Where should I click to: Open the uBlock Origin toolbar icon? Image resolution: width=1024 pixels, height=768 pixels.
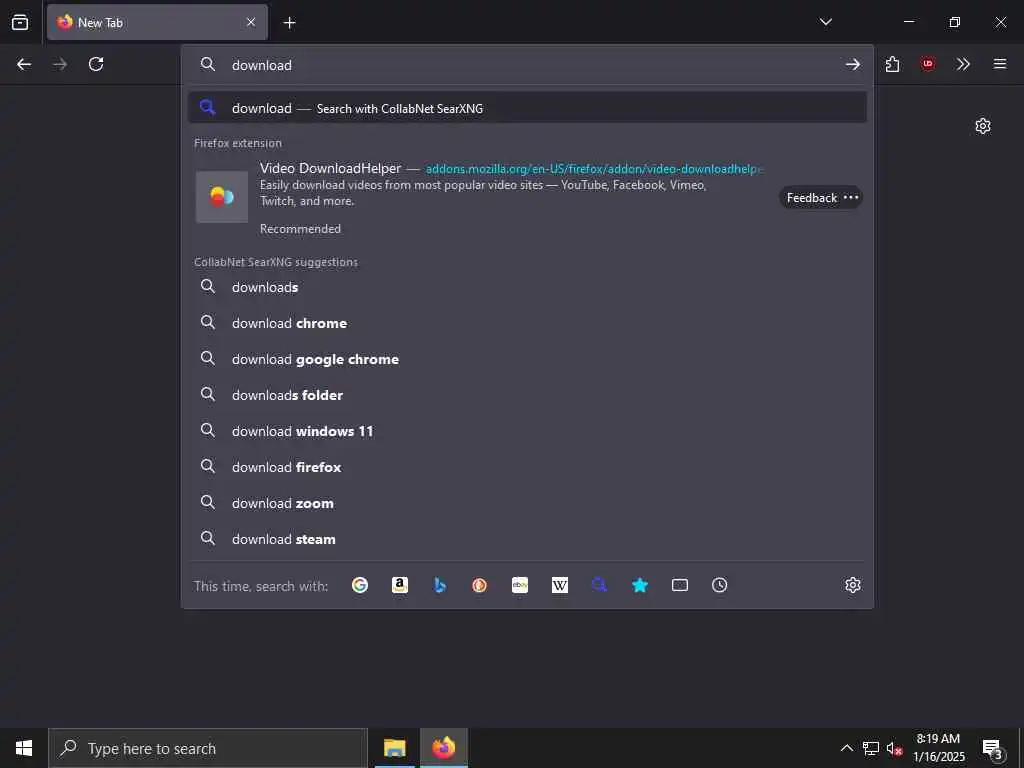(x=927, y=64)
